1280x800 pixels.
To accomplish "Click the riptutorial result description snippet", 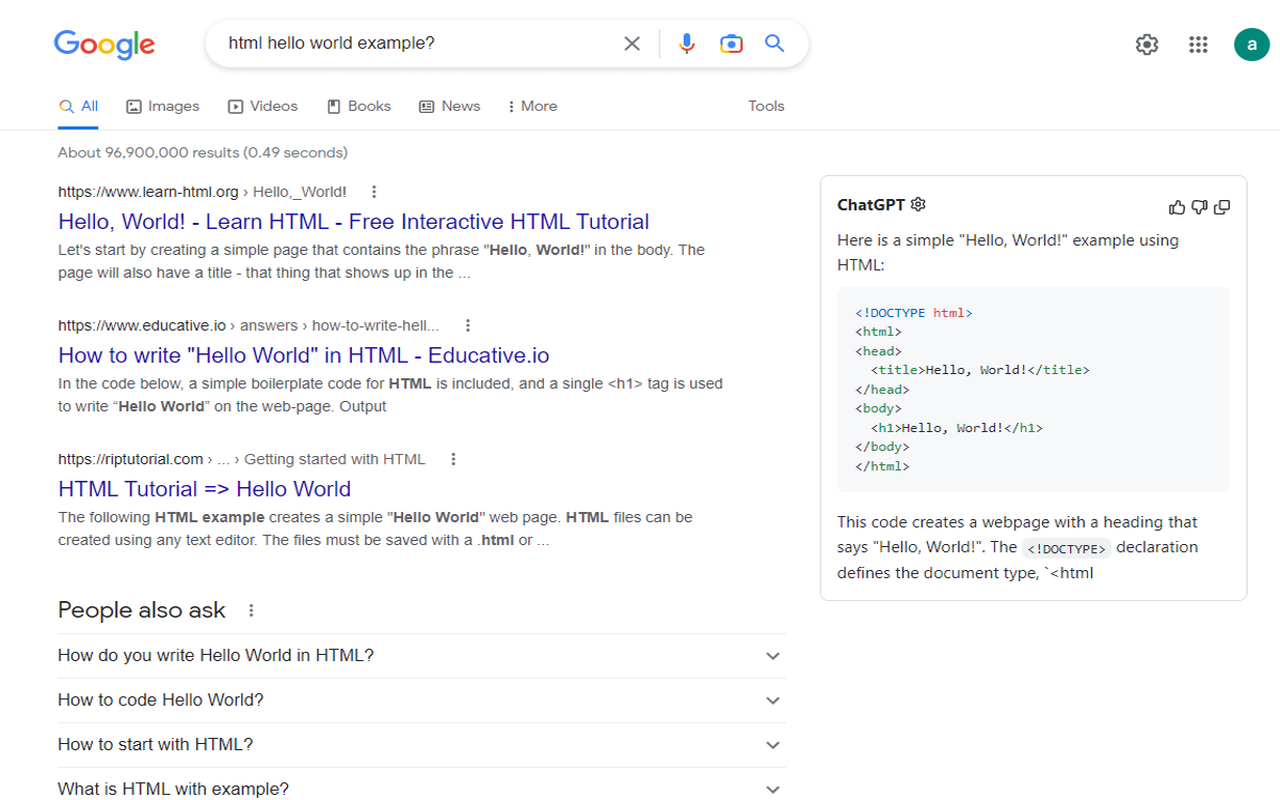I will [x=375, y=529].
